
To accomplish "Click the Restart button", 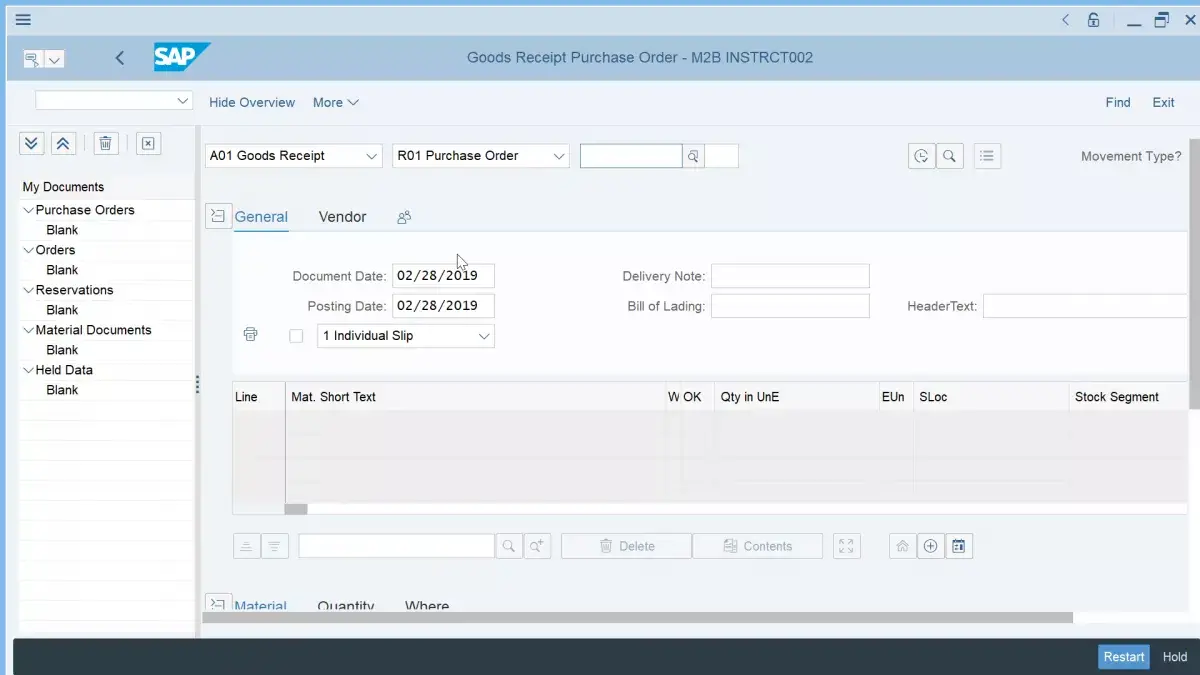I will pos(1124,657).
